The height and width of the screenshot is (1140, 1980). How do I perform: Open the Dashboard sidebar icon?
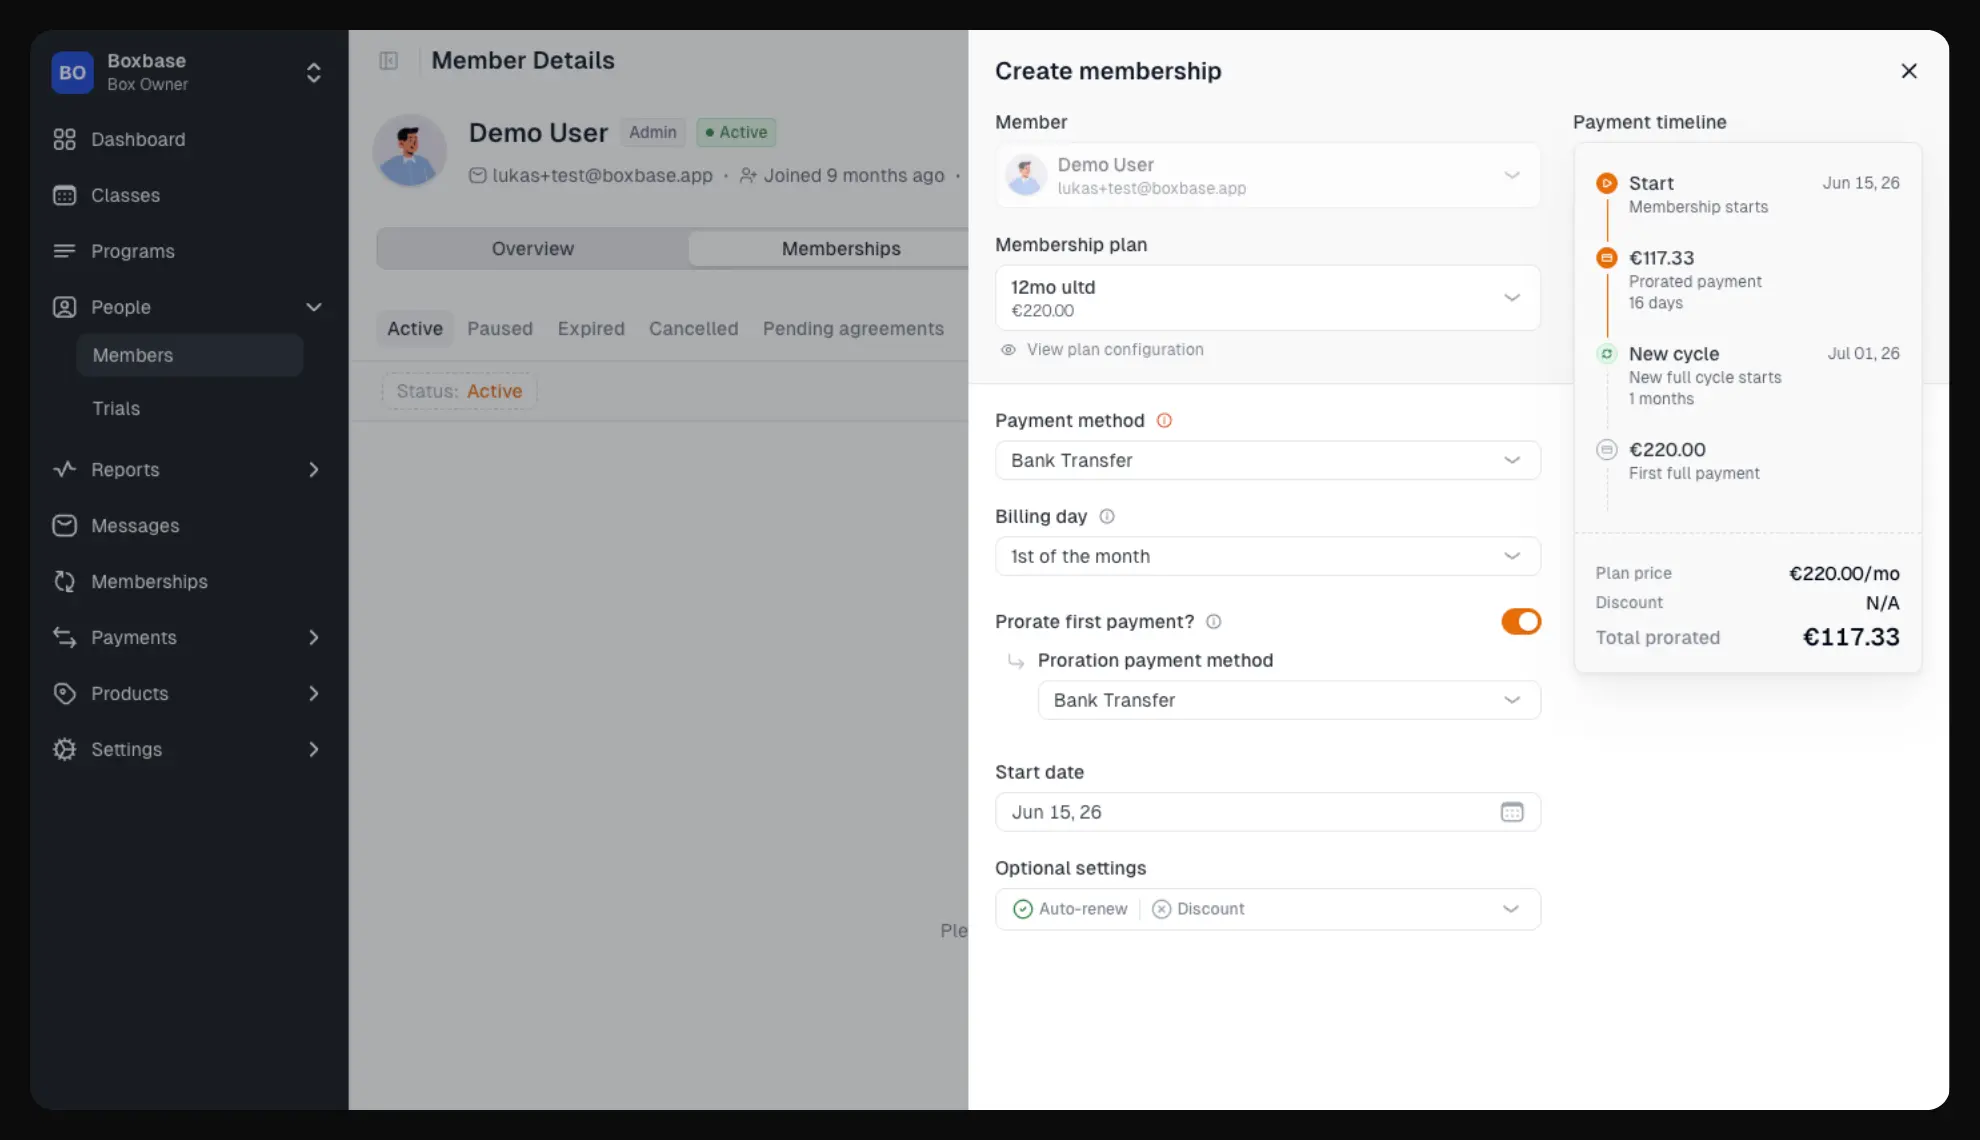64,139
